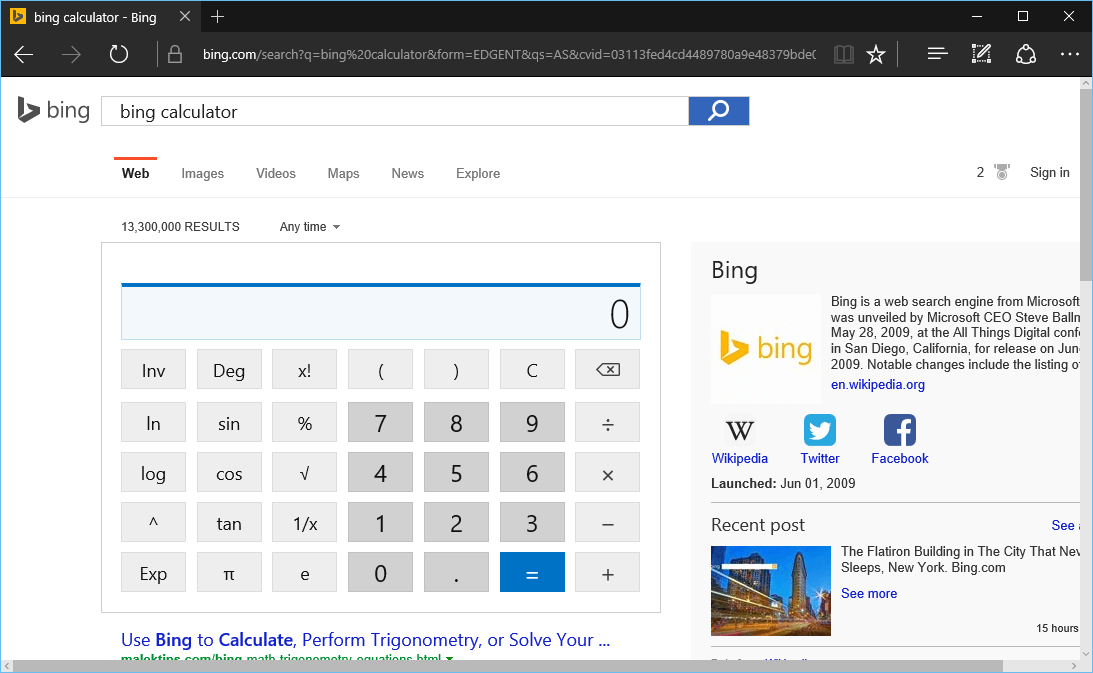This screenshot has height=673, width=1093.
Task: Click the bing calculator search box
Action: click(x=395, y=111)
